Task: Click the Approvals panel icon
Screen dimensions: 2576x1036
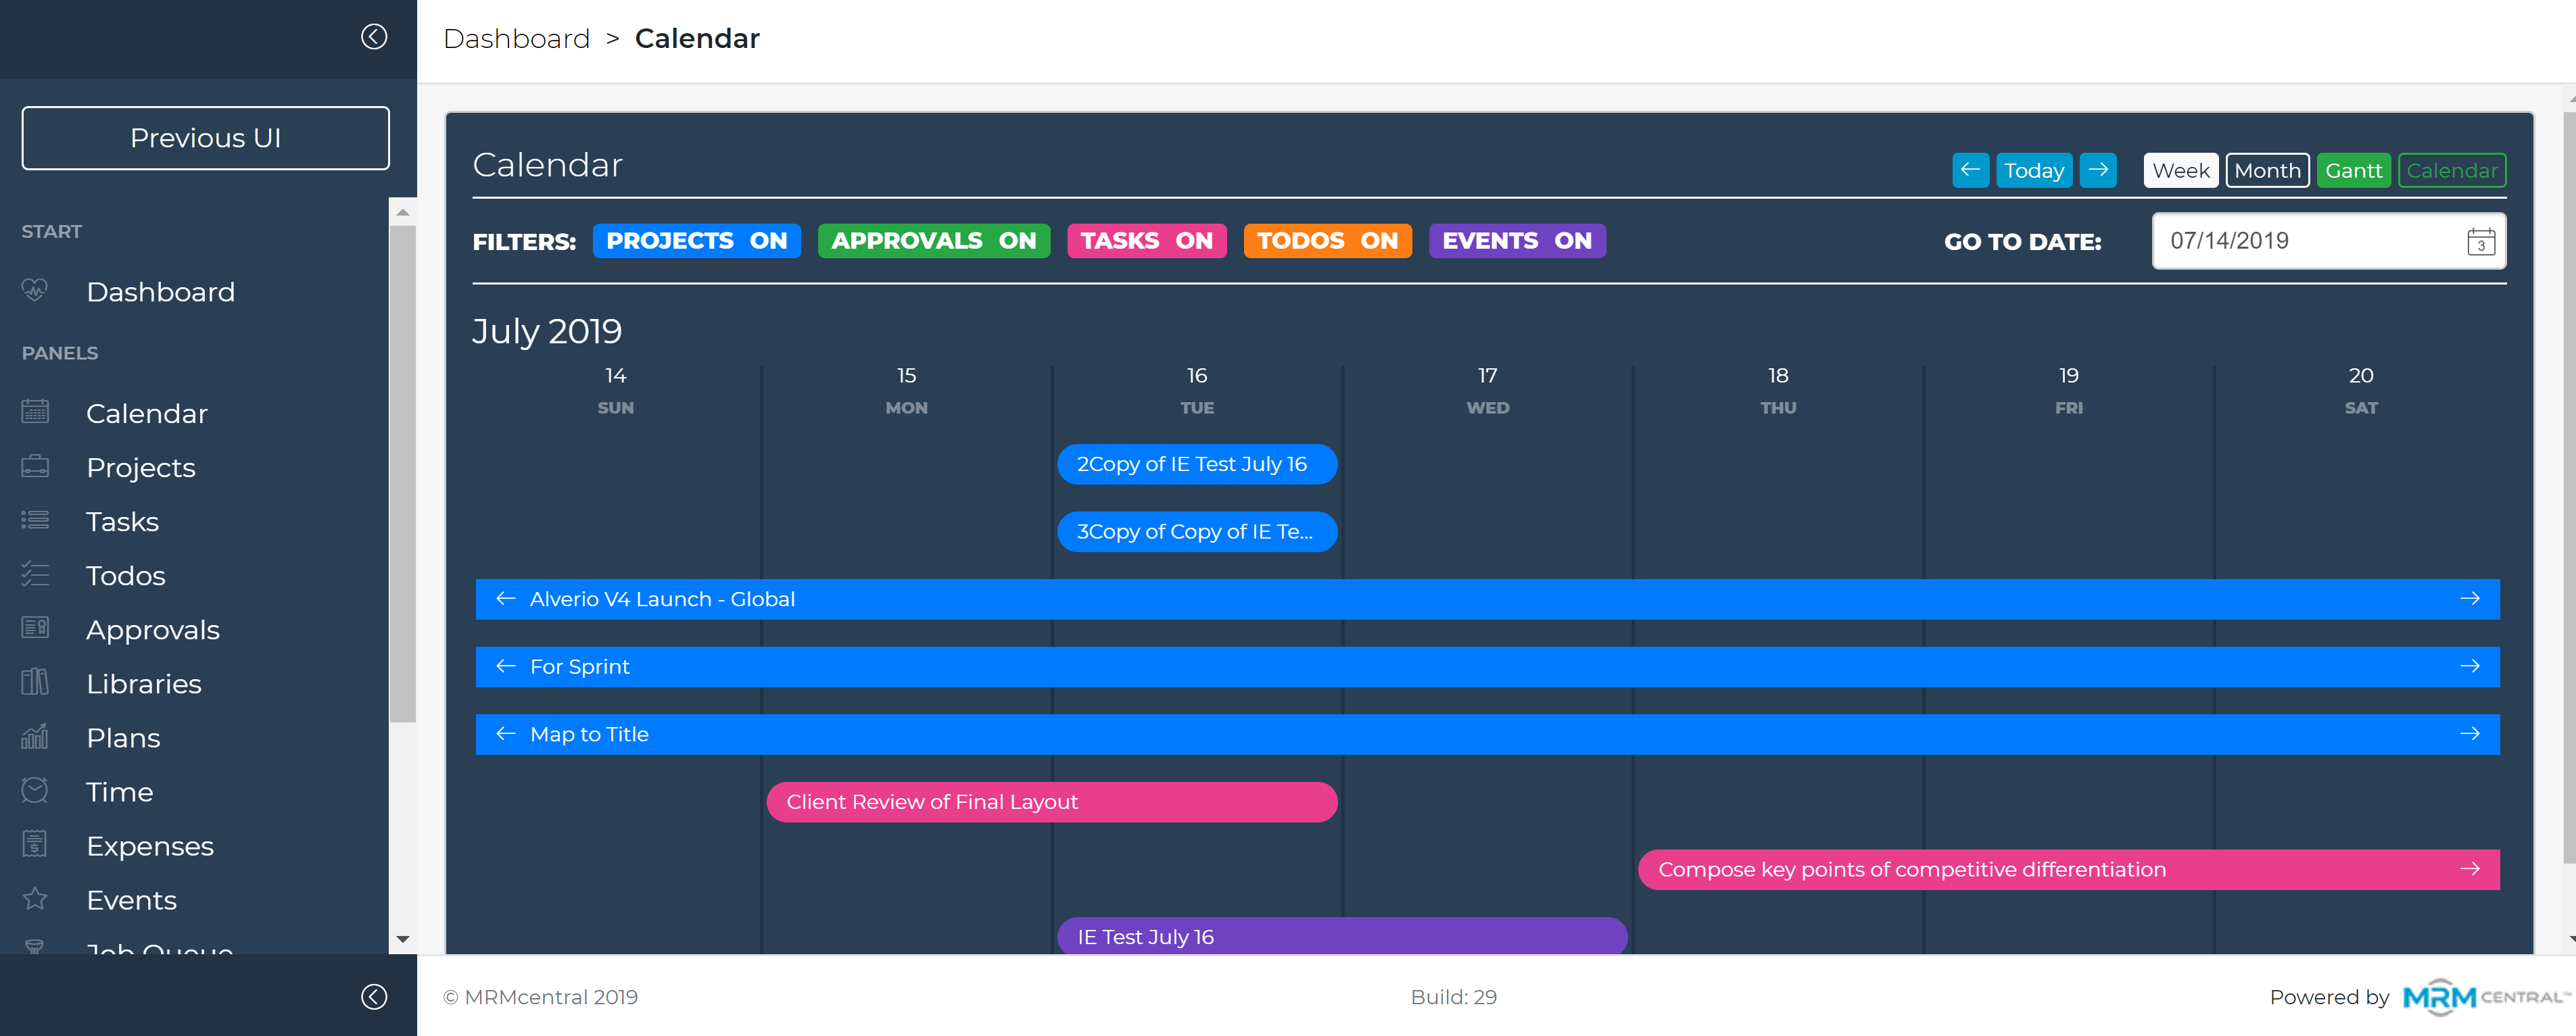Action: [35, 628]
